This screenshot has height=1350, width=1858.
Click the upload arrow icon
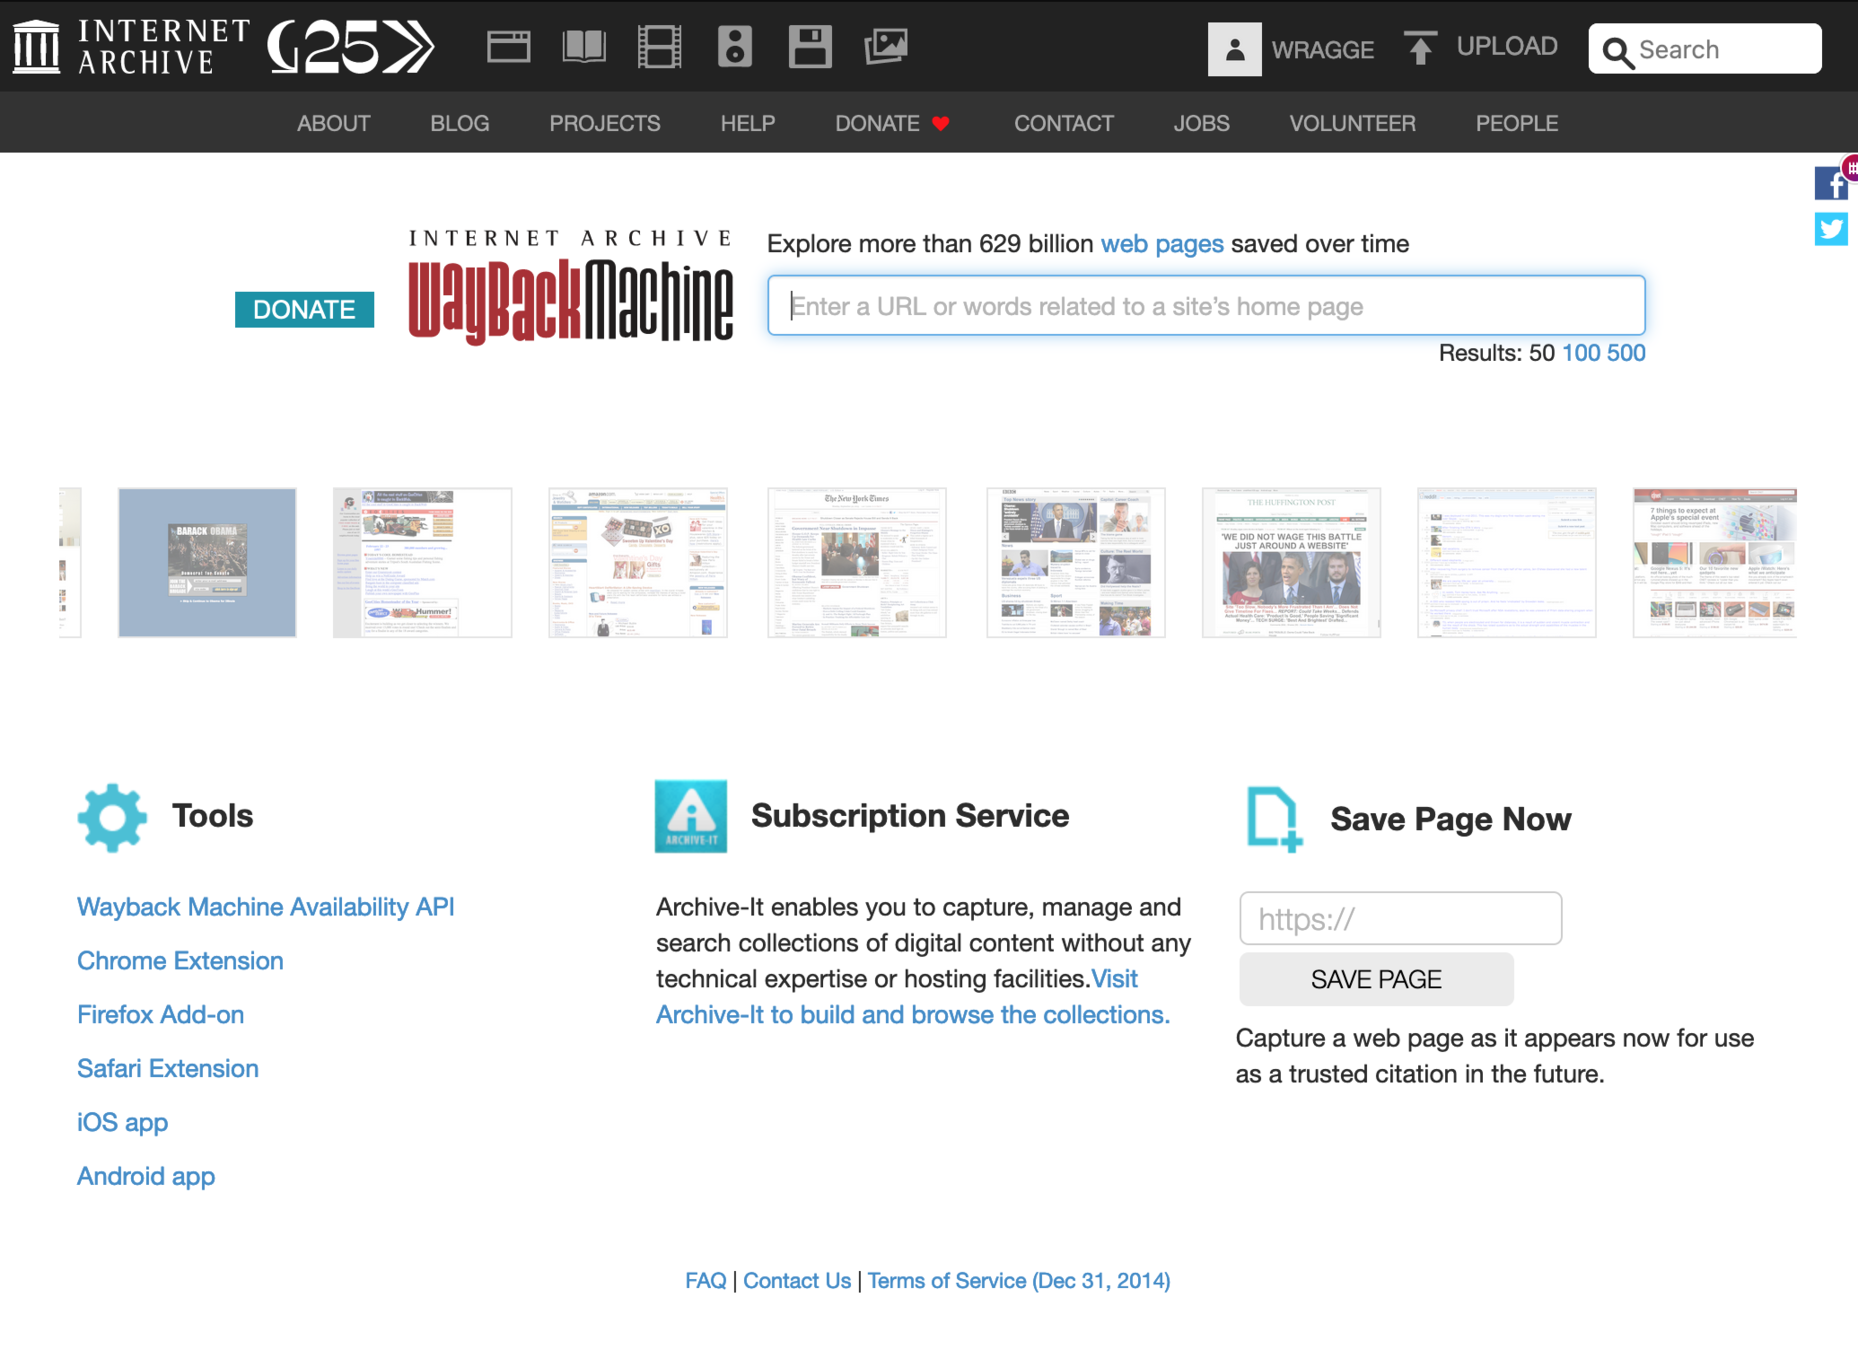coord(1420,47)
